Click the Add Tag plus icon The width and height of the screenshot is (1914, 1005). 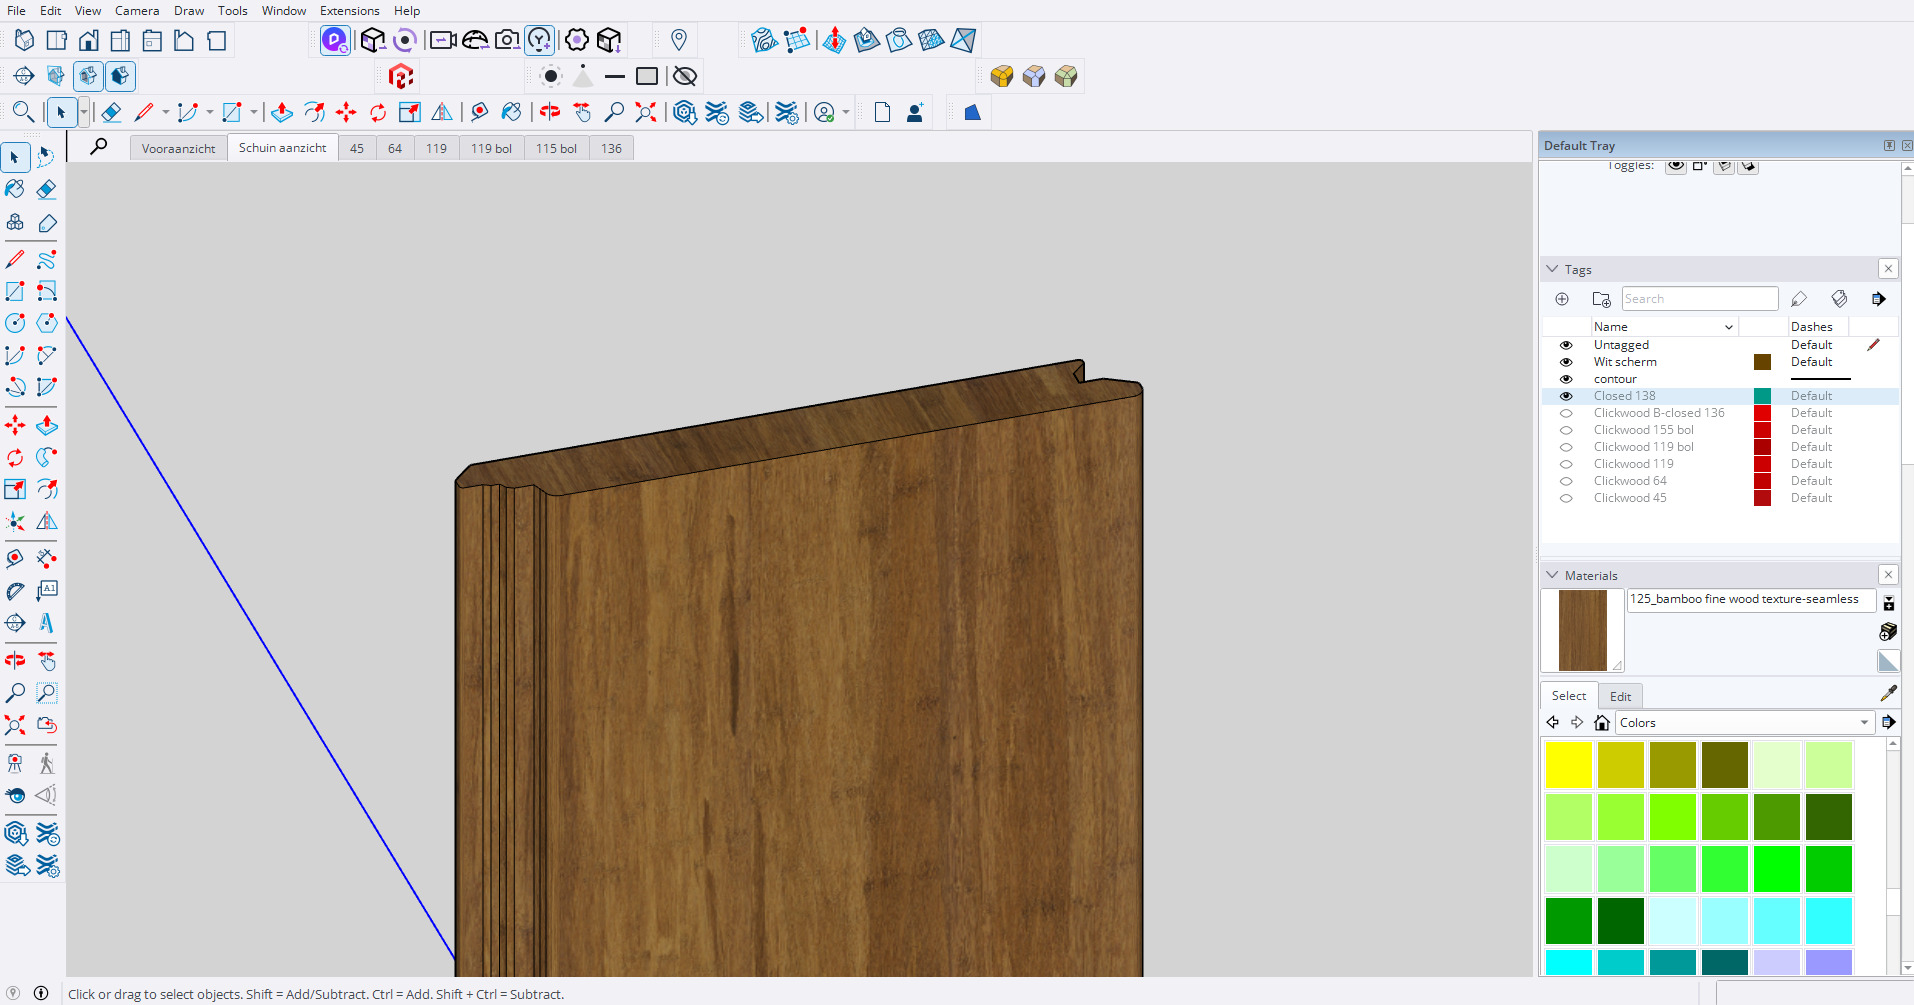point(1562,299)
